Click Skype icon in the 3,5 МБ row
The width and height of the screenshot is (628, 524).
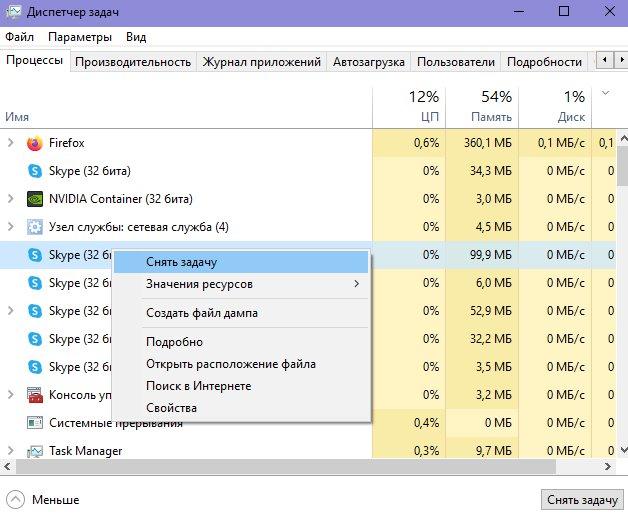point(35,367)
